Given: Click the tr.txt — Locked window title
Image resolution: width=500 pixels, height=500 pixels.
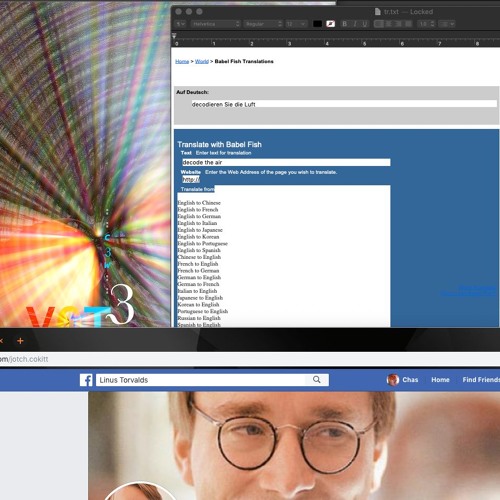Looking at the screenshot, I should click(408, 12).
